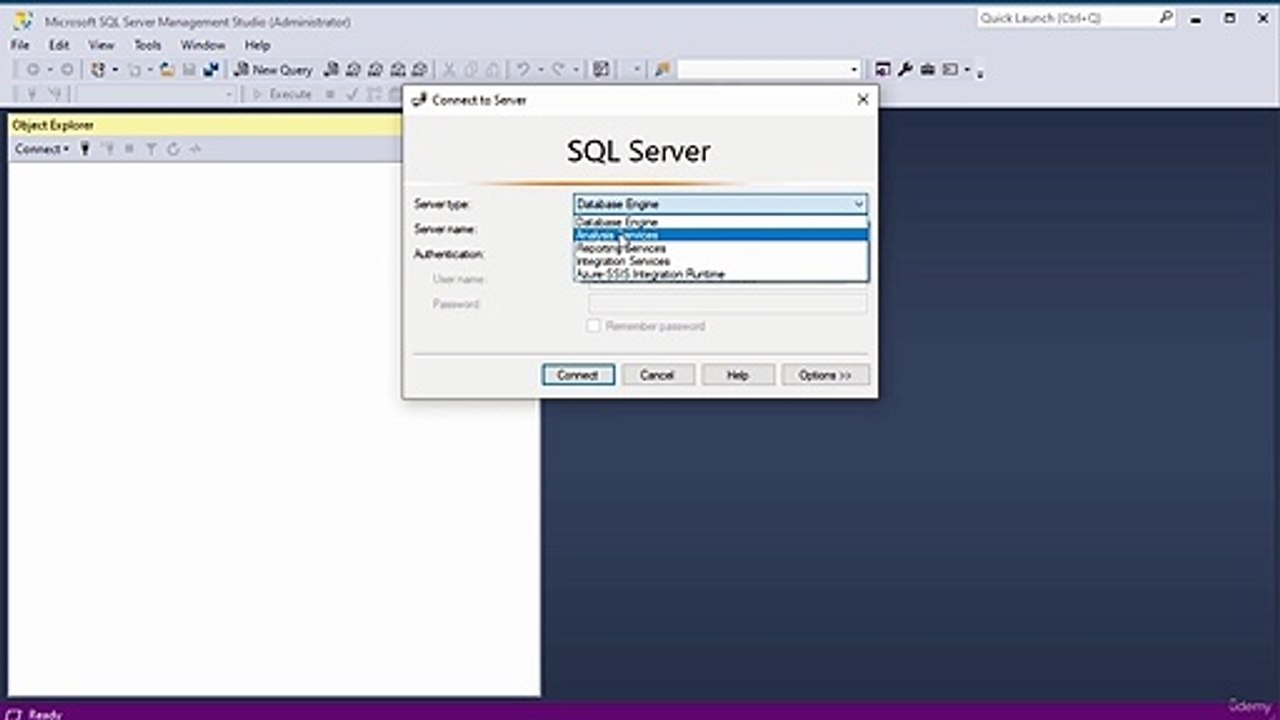Click the Undo arrow icon

pyautogui.click(x=522, y=70)
